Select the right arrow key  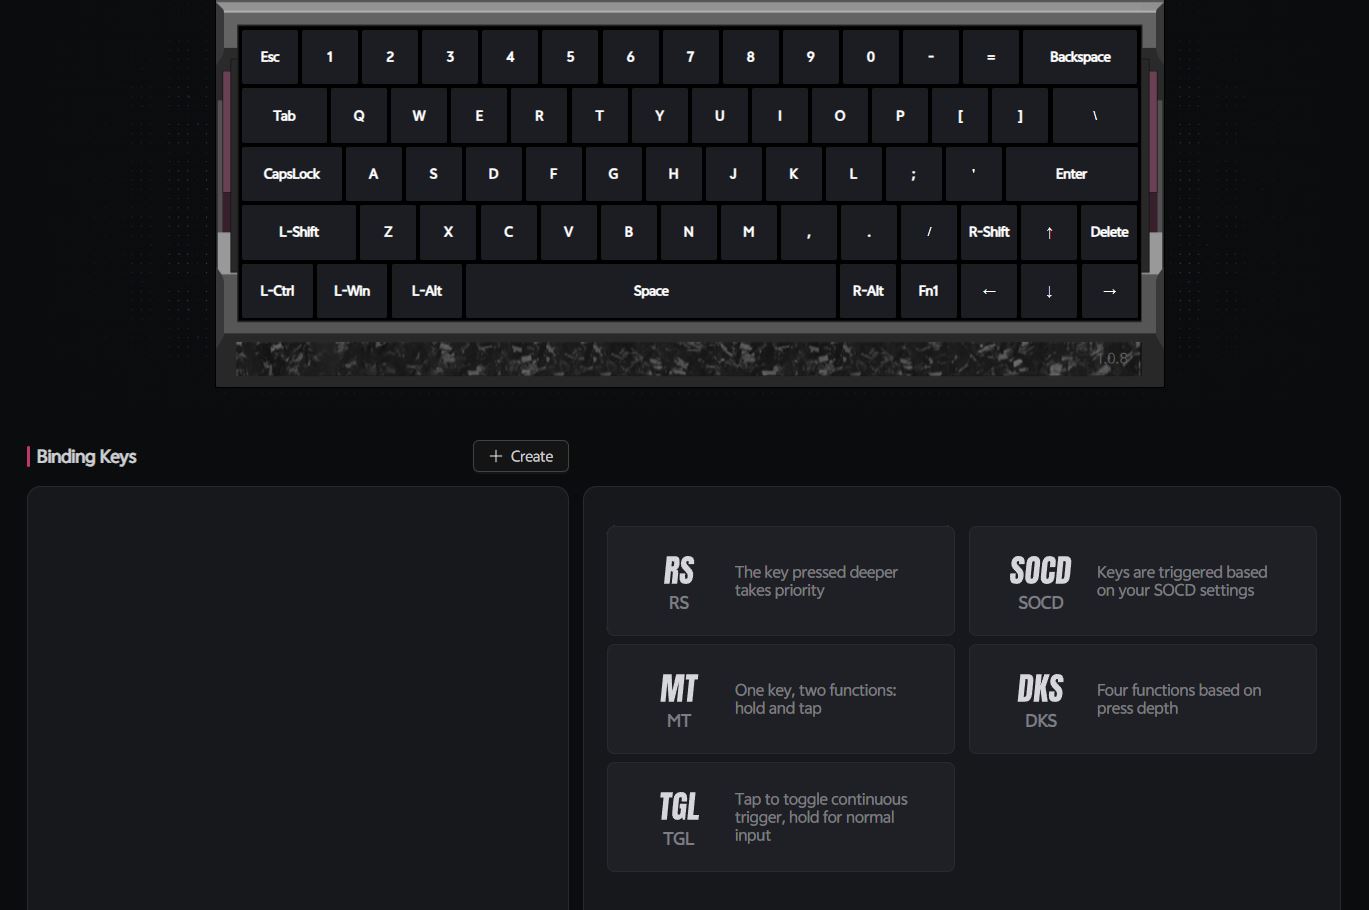click(1109, 291)
